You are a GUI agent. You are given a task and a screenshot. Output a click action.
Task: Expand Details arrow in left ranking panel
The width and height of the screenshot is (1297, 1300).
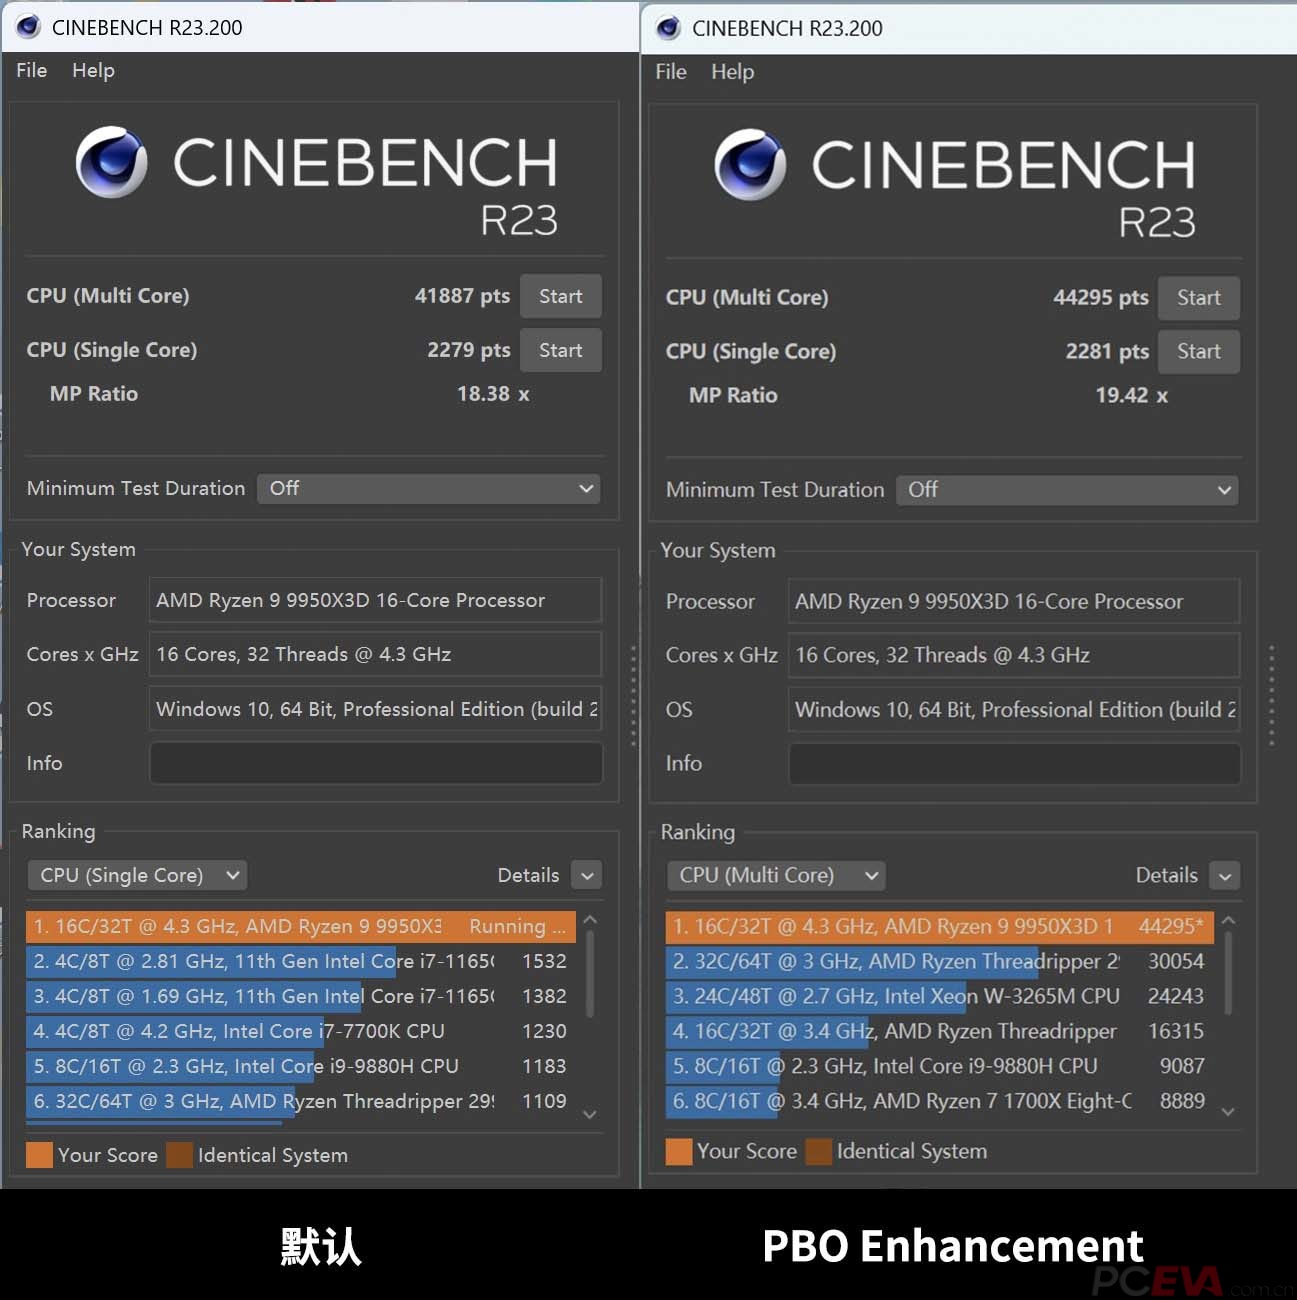pos(587,875)
